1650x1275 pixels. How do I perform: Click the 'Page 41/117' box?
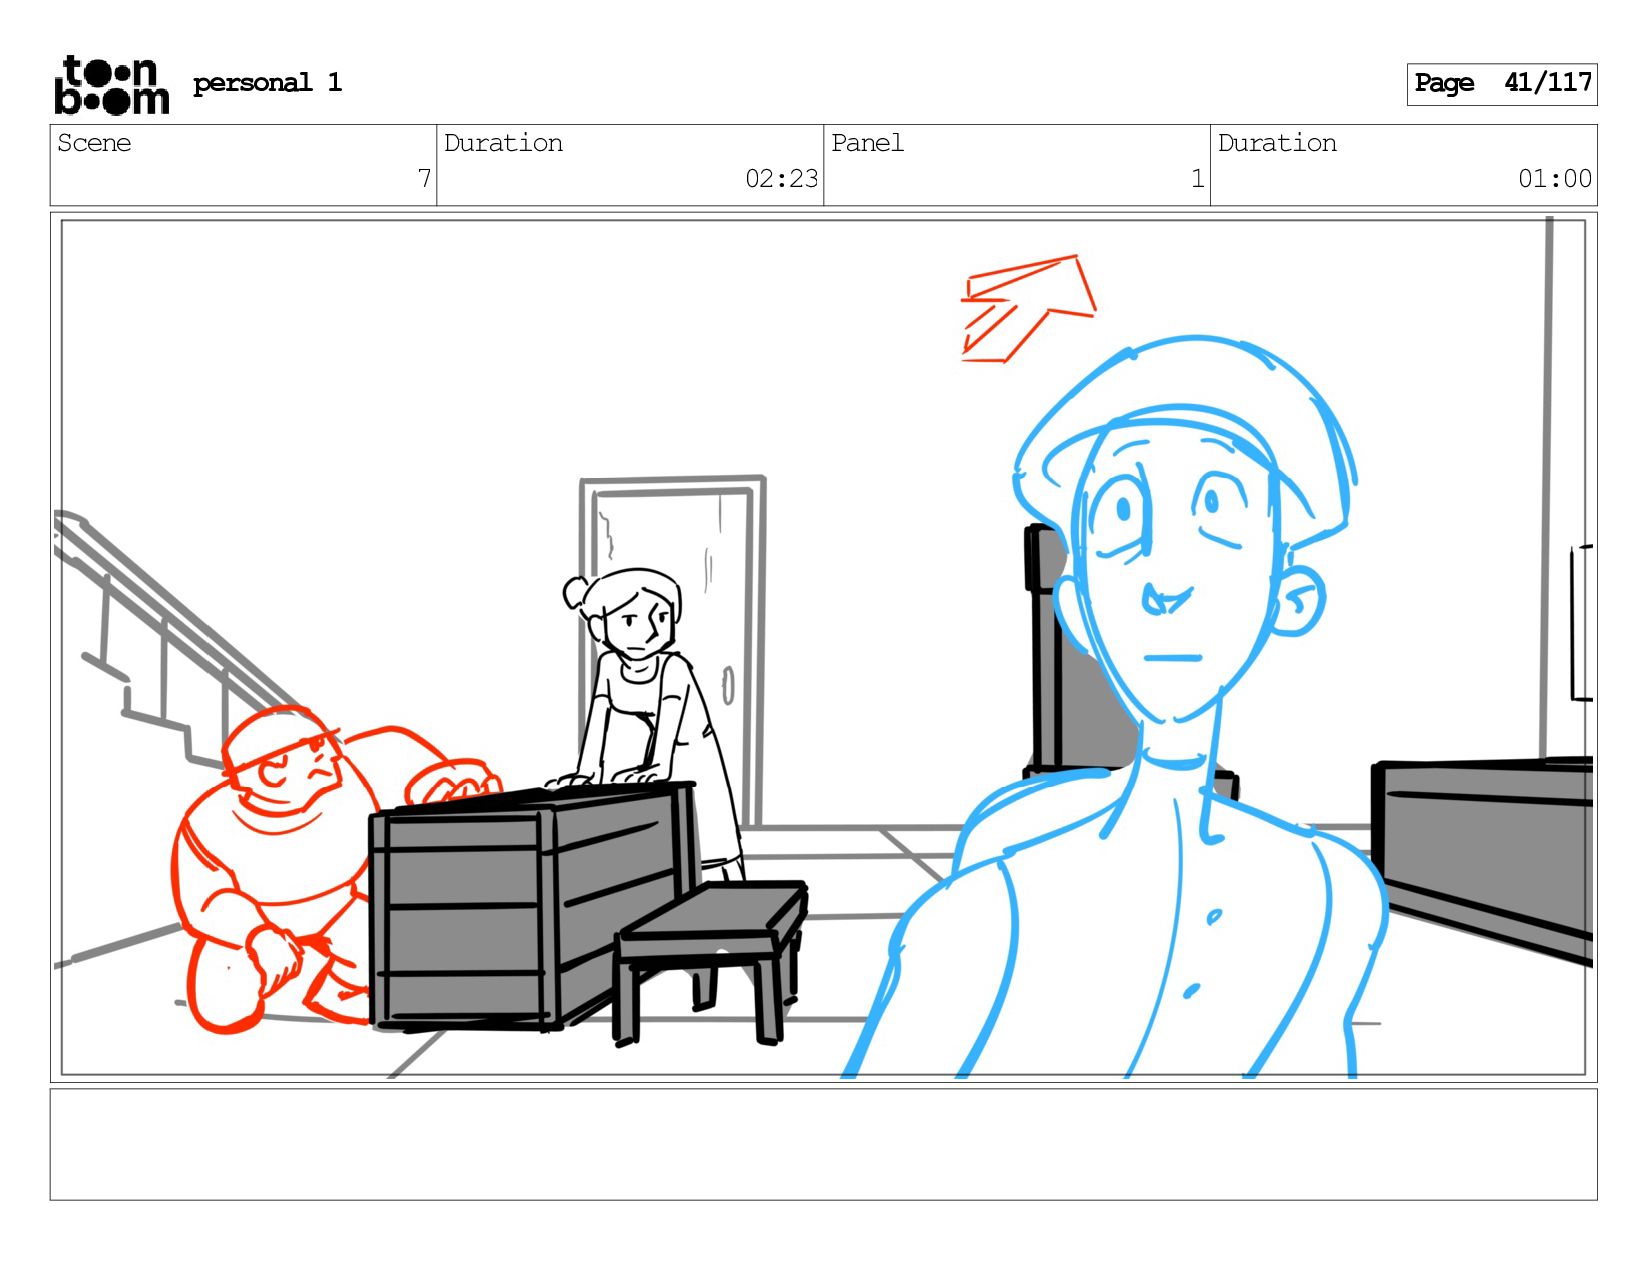point(1502,84)
